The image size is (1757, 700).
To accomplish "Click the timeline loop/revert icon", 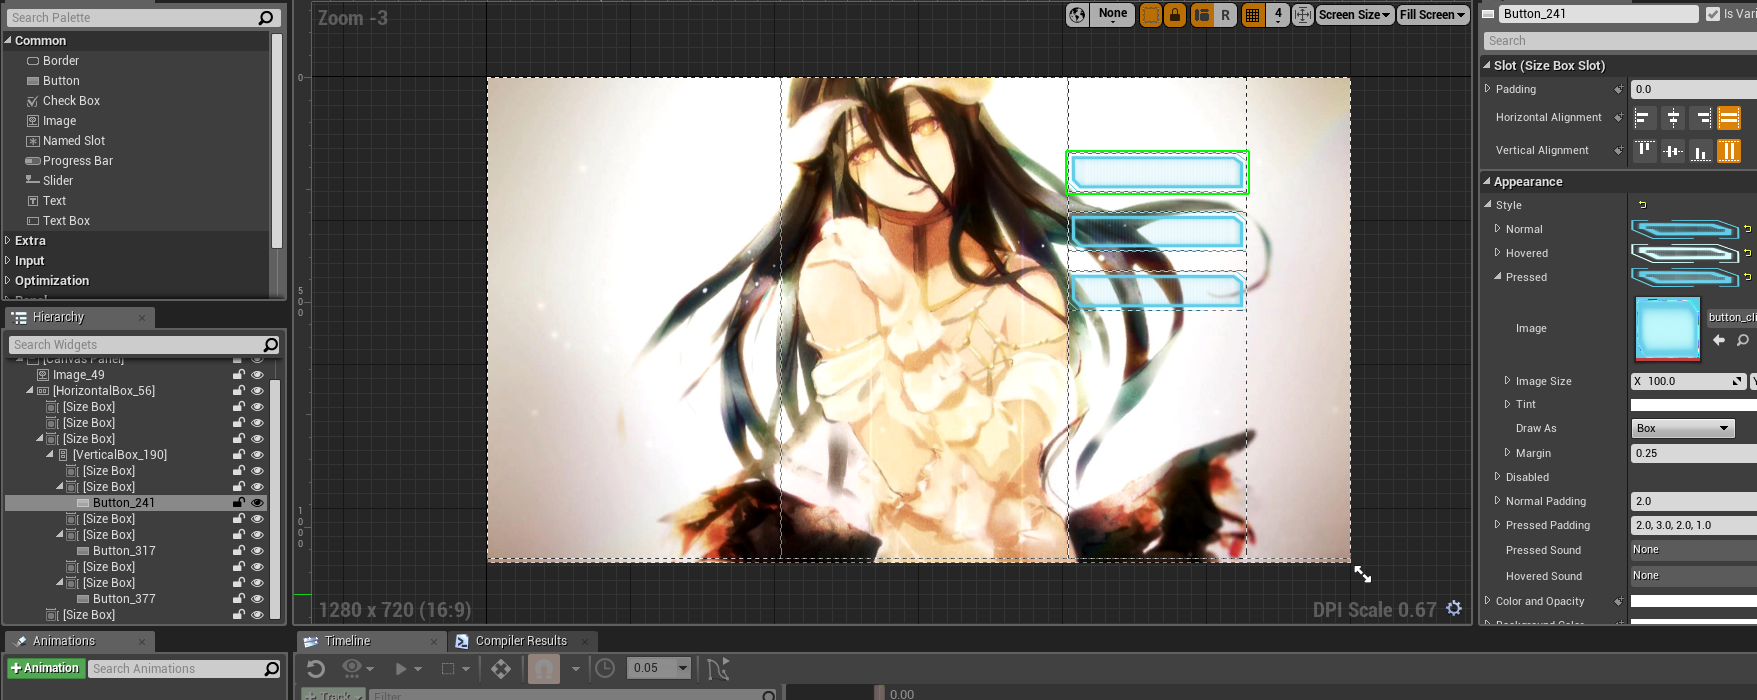I will [x=316, y=668].
